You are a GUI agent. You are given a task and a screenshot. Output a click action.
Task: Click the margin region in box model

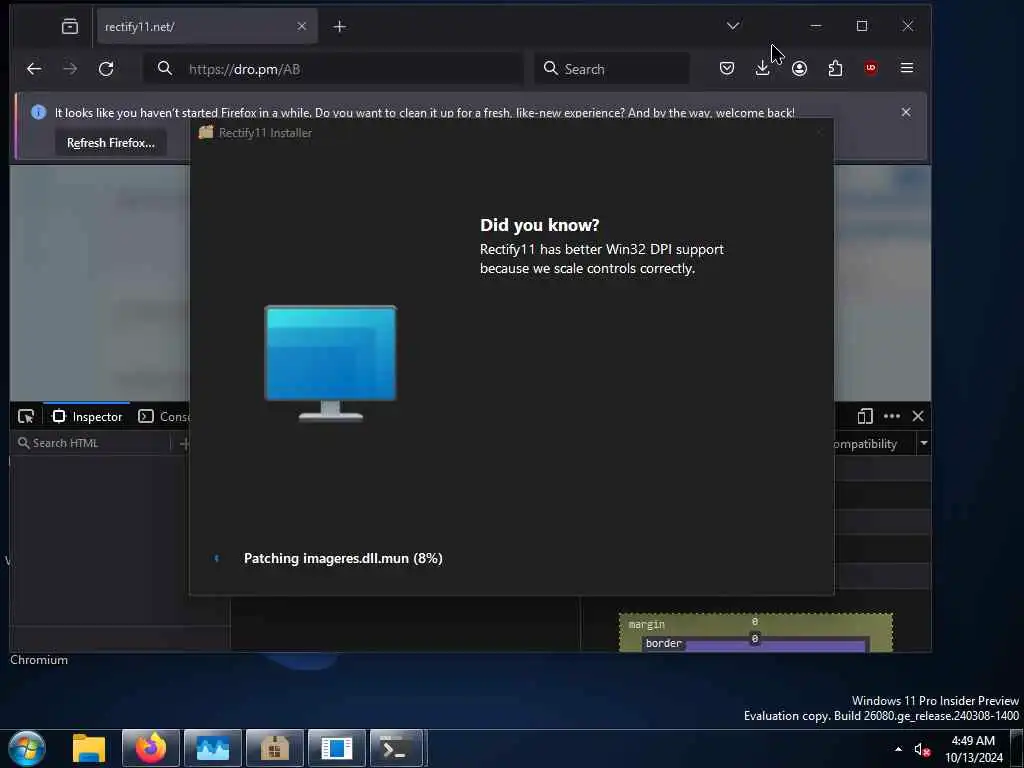point(647,625)
